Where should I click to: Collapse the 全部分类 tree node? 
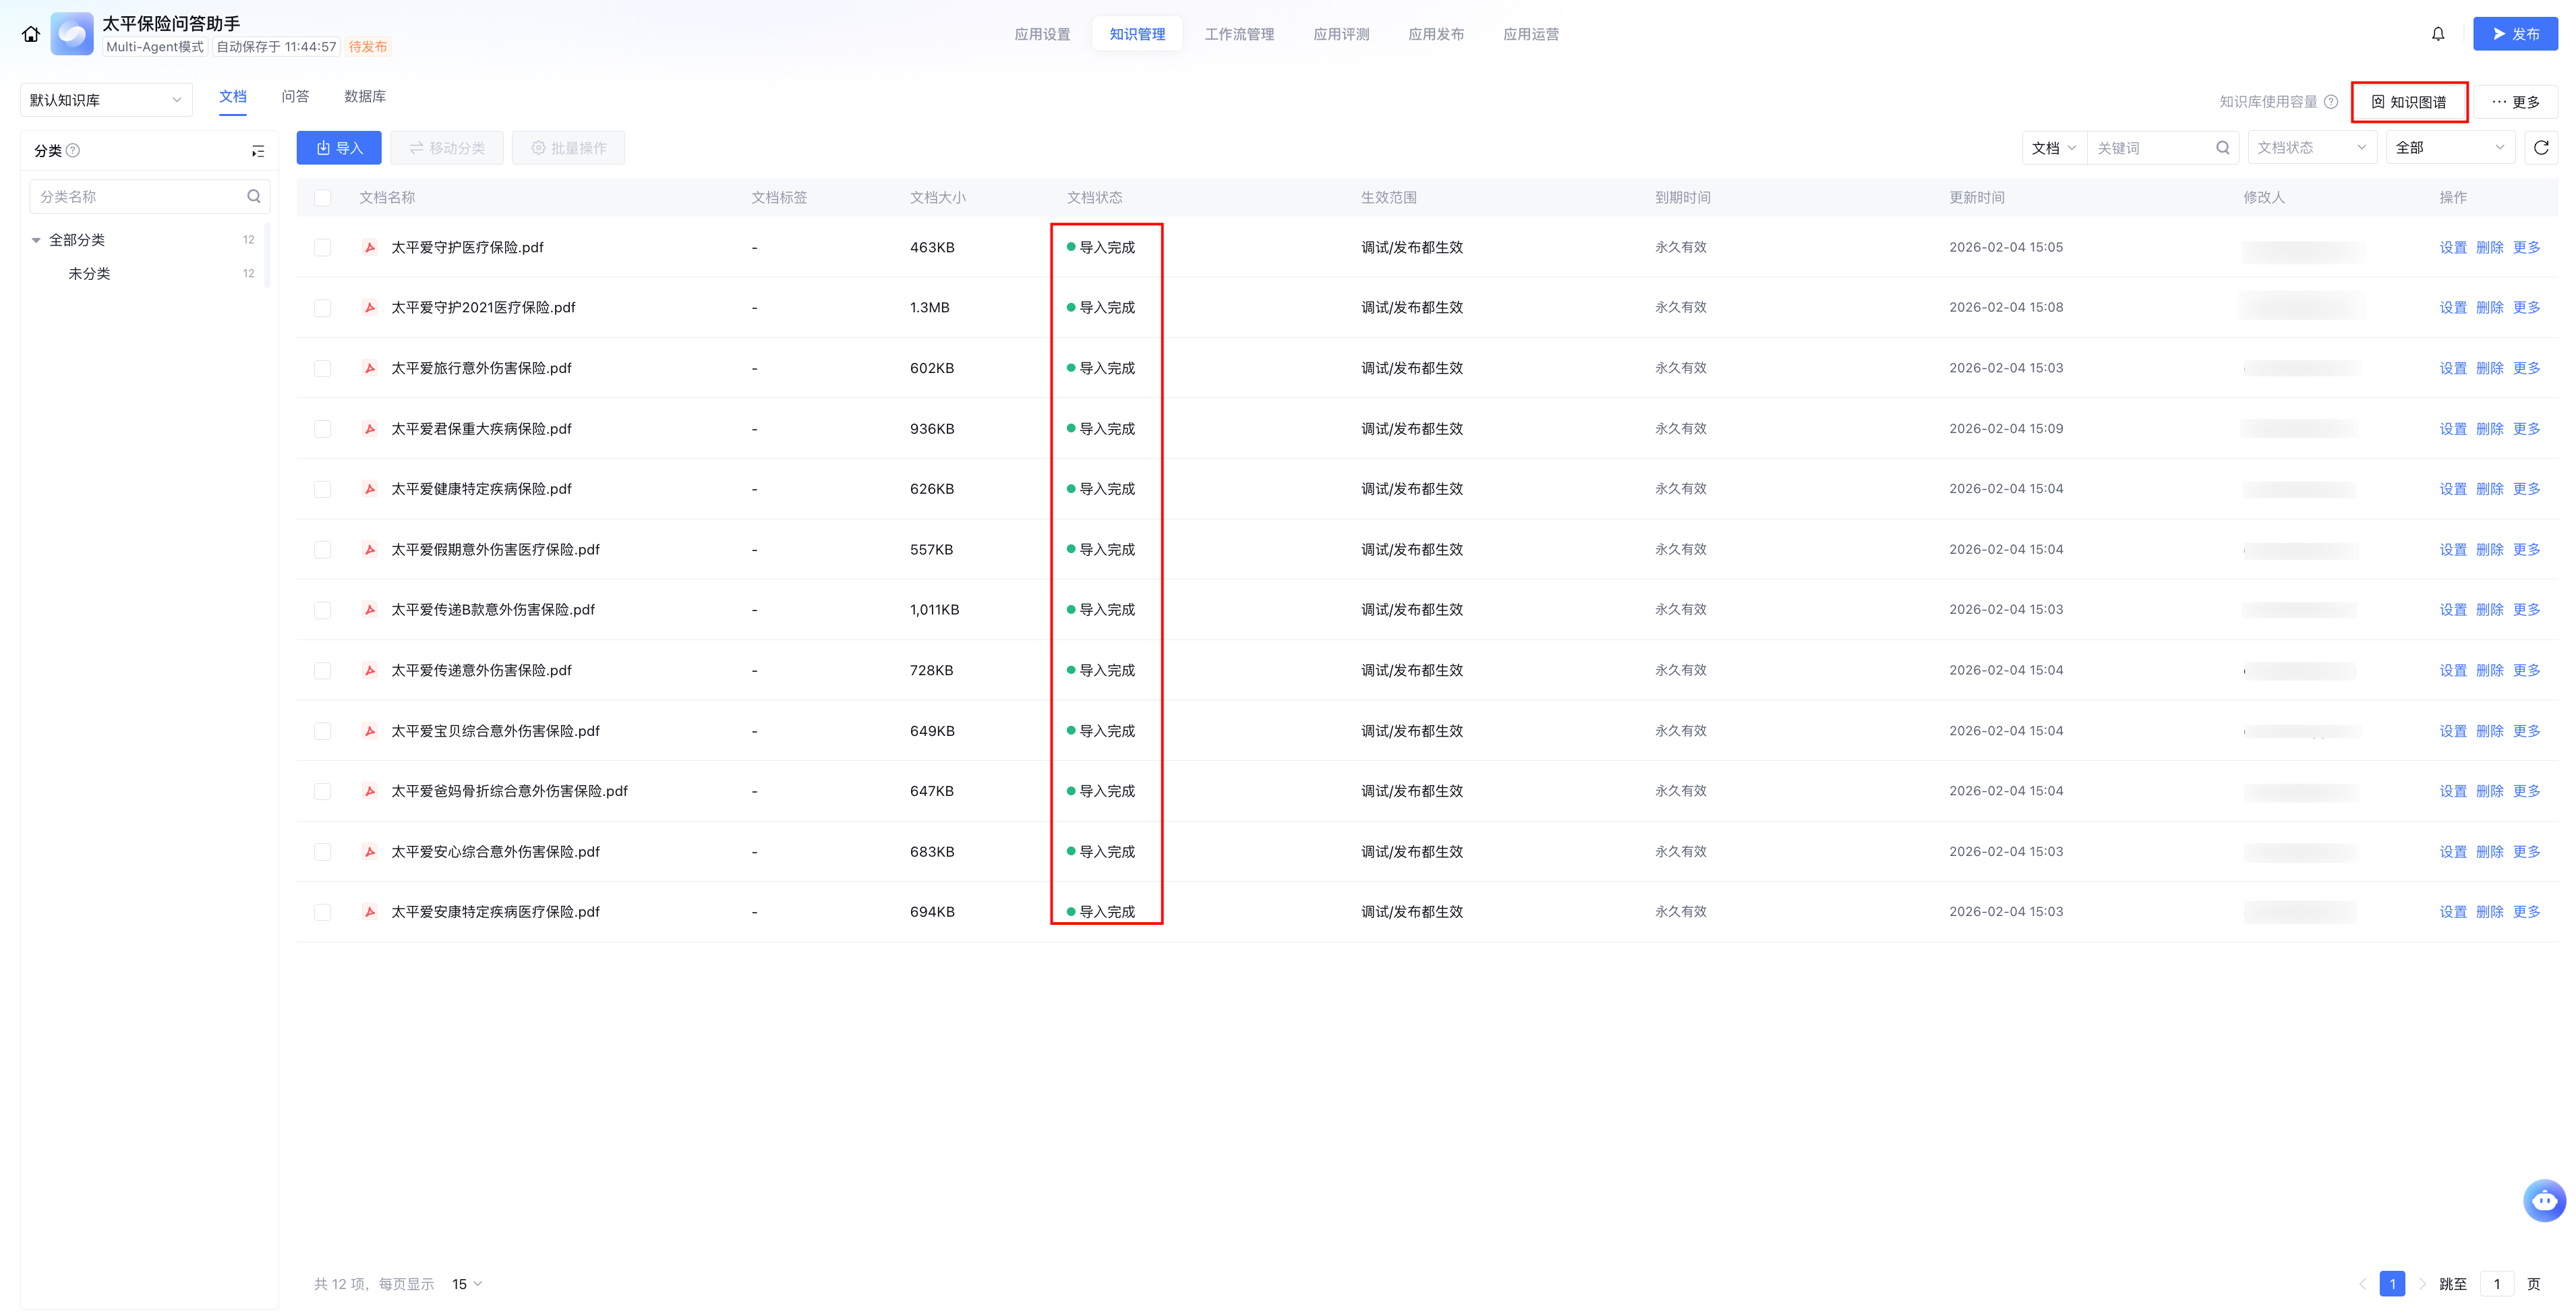pyautogui.click(x=36, y=240)
